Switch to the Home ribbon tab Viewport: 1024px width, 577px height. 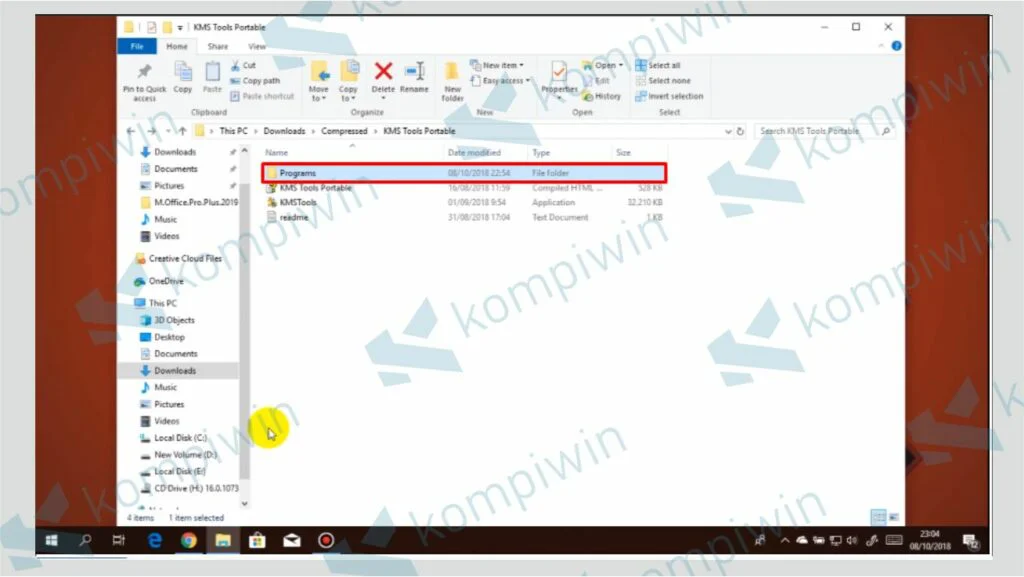(x=176, y=46)
